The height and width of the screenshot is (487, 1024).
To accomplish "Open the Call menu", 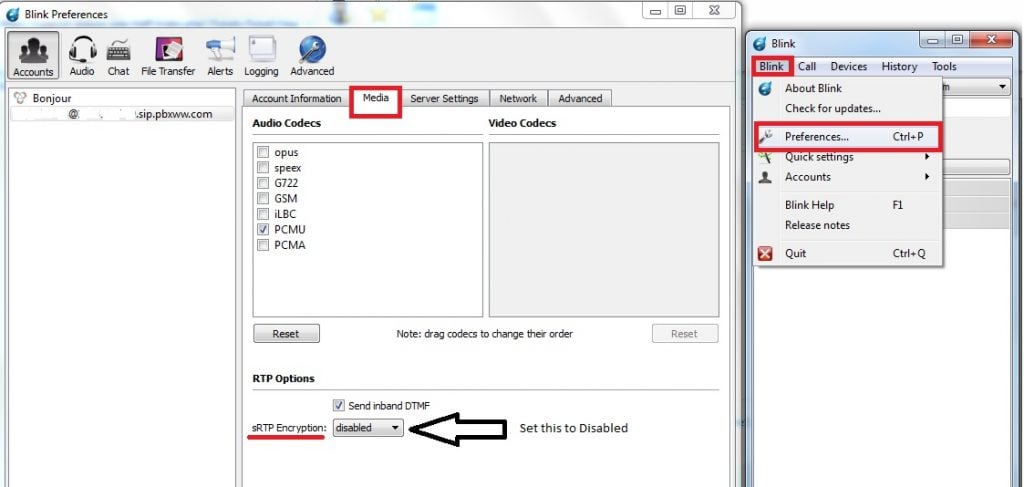I will click(807, 67).
